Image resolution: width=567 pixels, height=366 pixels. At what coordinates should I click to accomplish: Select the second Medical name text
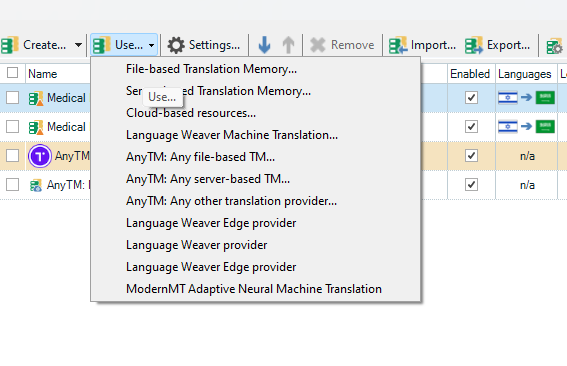[66, 127]
